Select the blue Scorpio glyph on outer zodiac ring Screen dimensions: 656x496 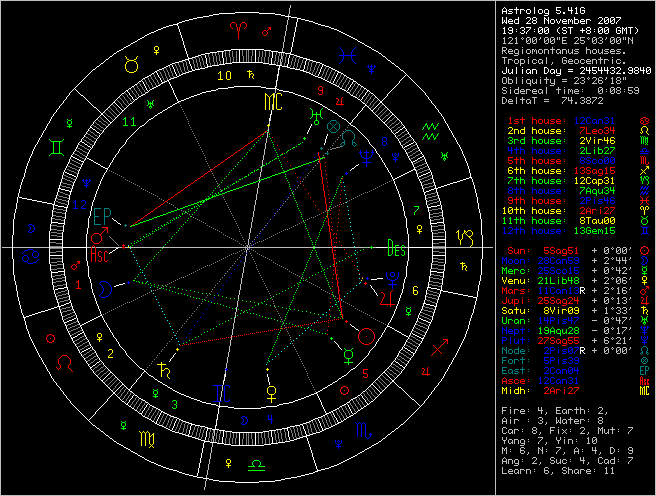tap(363, 430)
